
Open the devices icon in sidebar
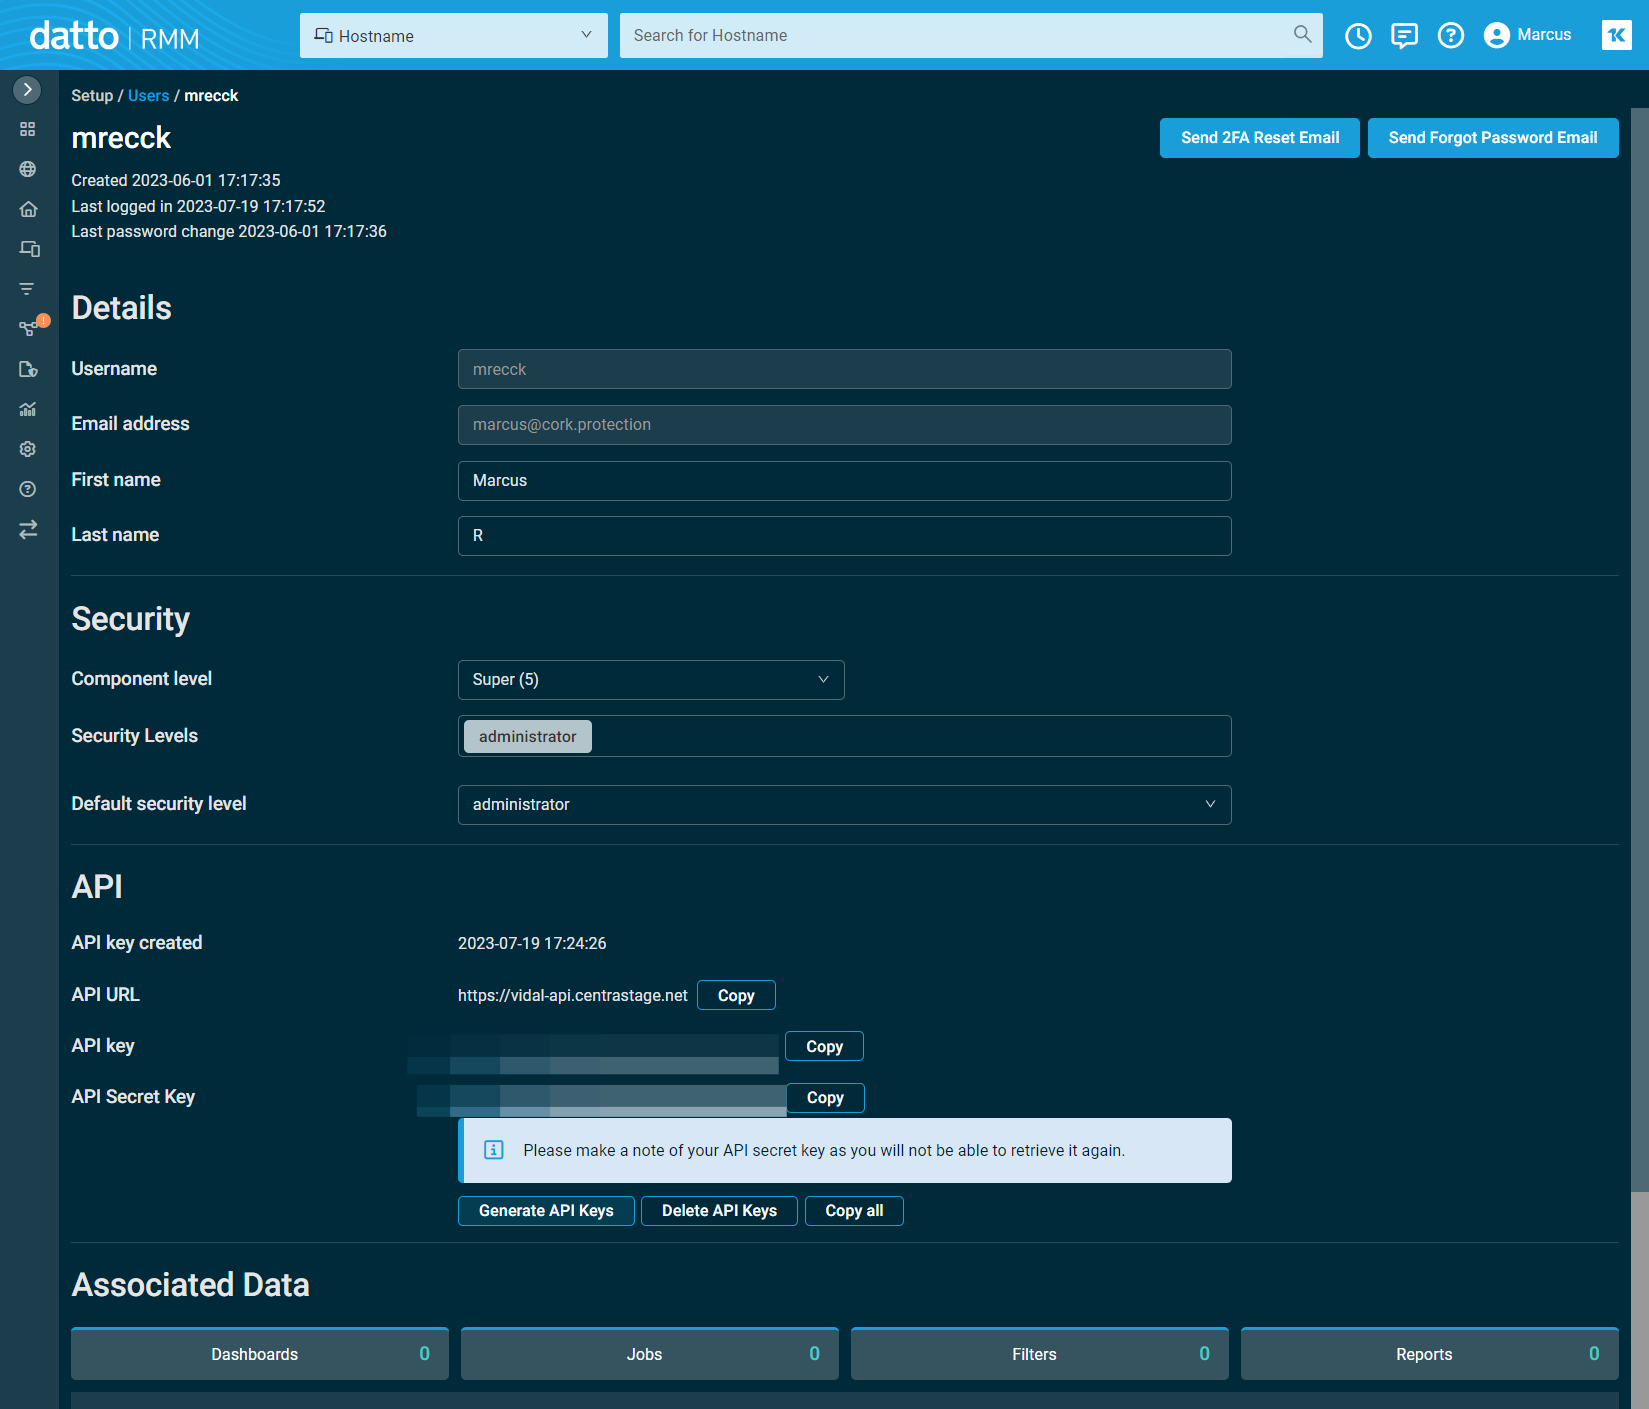(29, 249)
